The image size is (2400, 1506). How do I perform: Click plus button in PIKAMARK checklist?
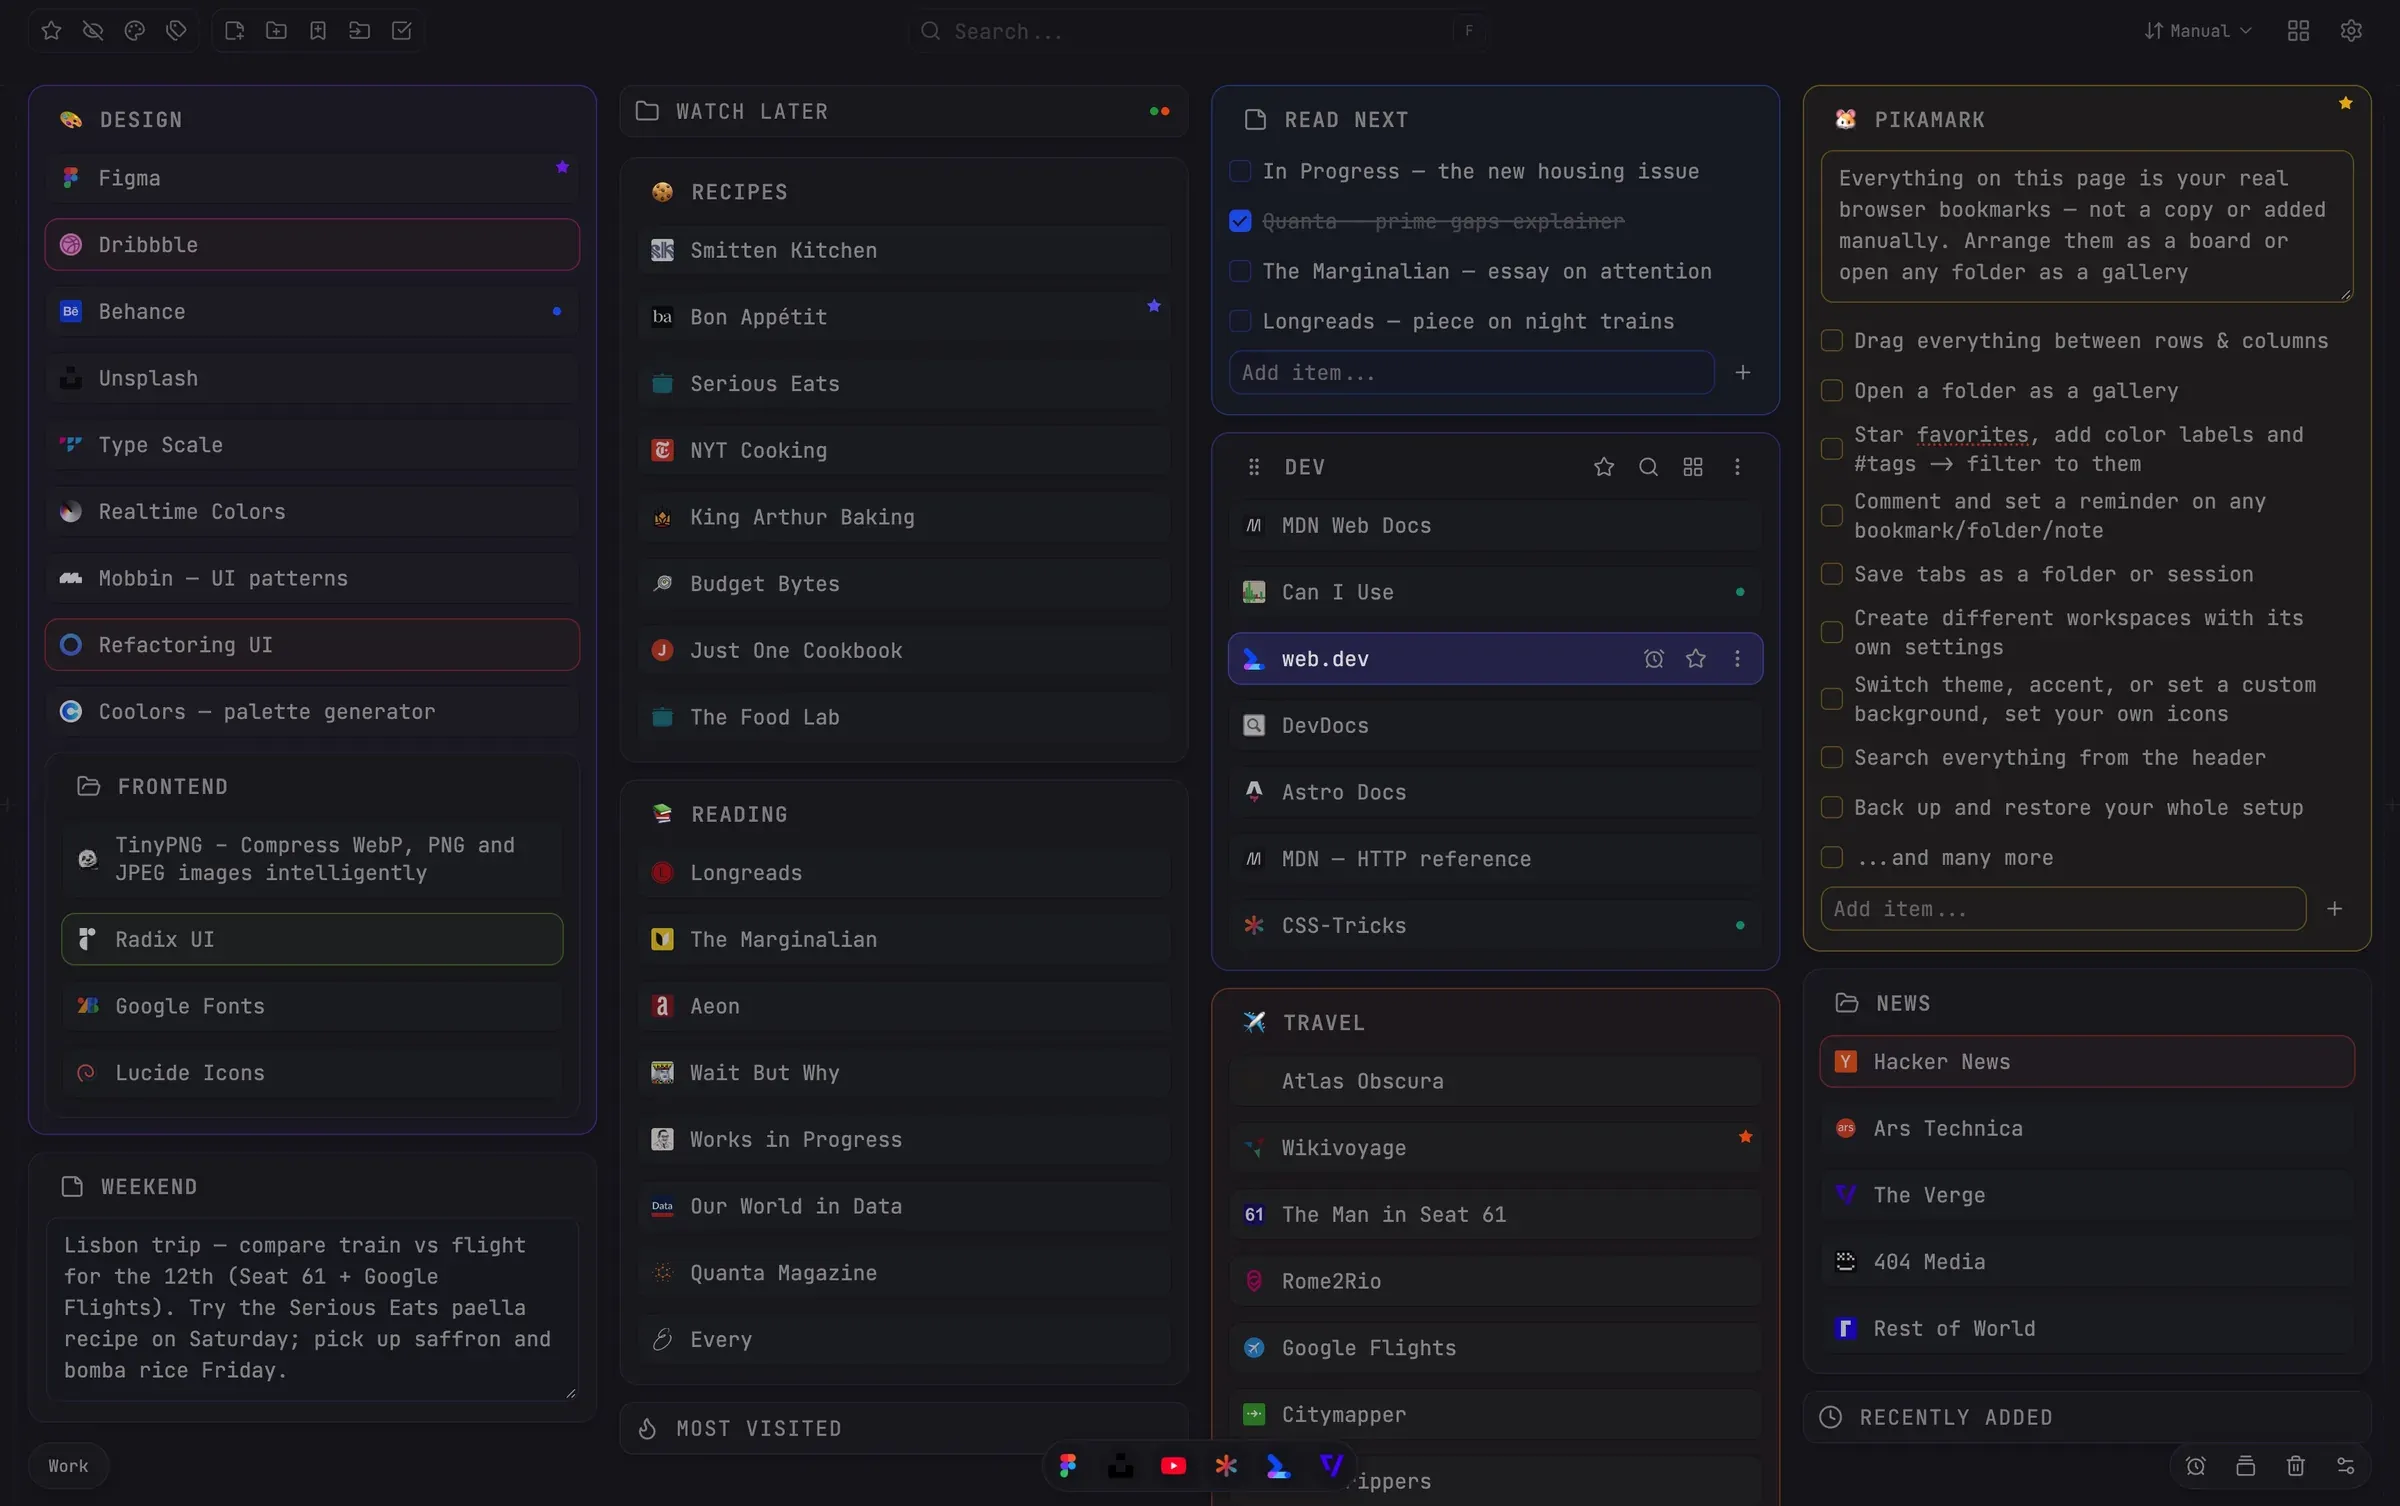2335,909
